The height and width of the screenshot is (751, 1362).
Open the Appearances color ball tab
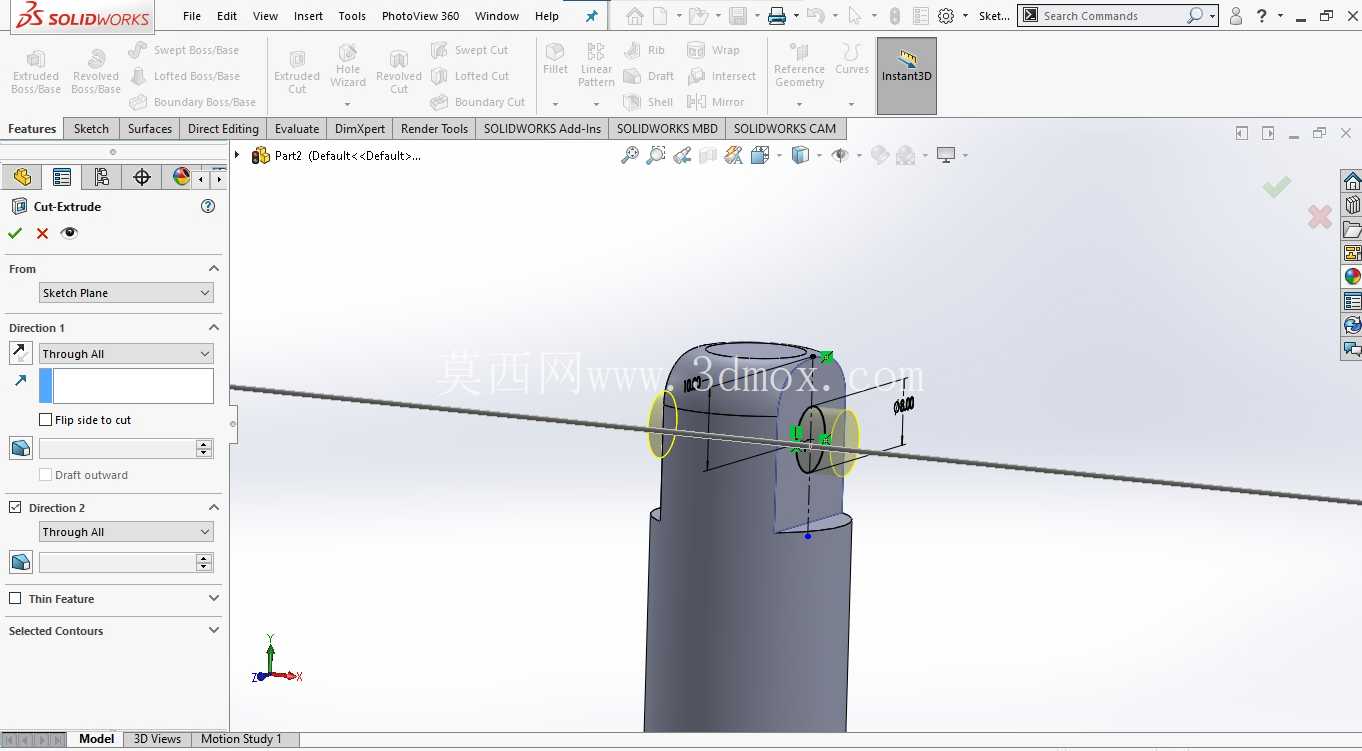[181, 177]
